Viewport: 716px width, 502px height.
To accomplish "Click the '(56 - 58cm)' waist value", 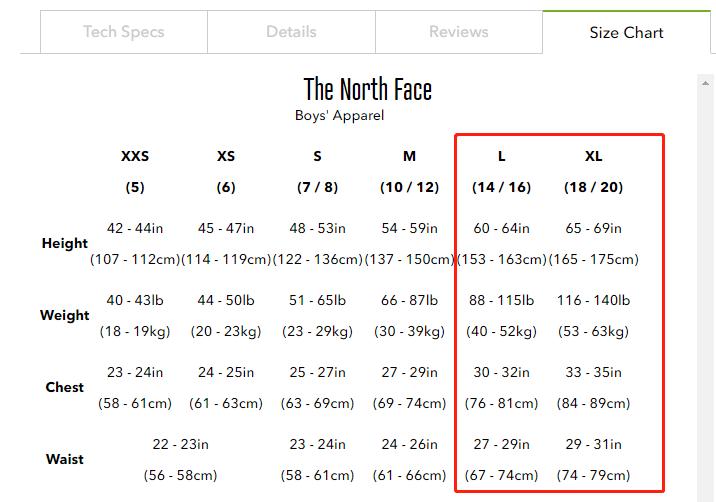I will (x=180, y=476).
